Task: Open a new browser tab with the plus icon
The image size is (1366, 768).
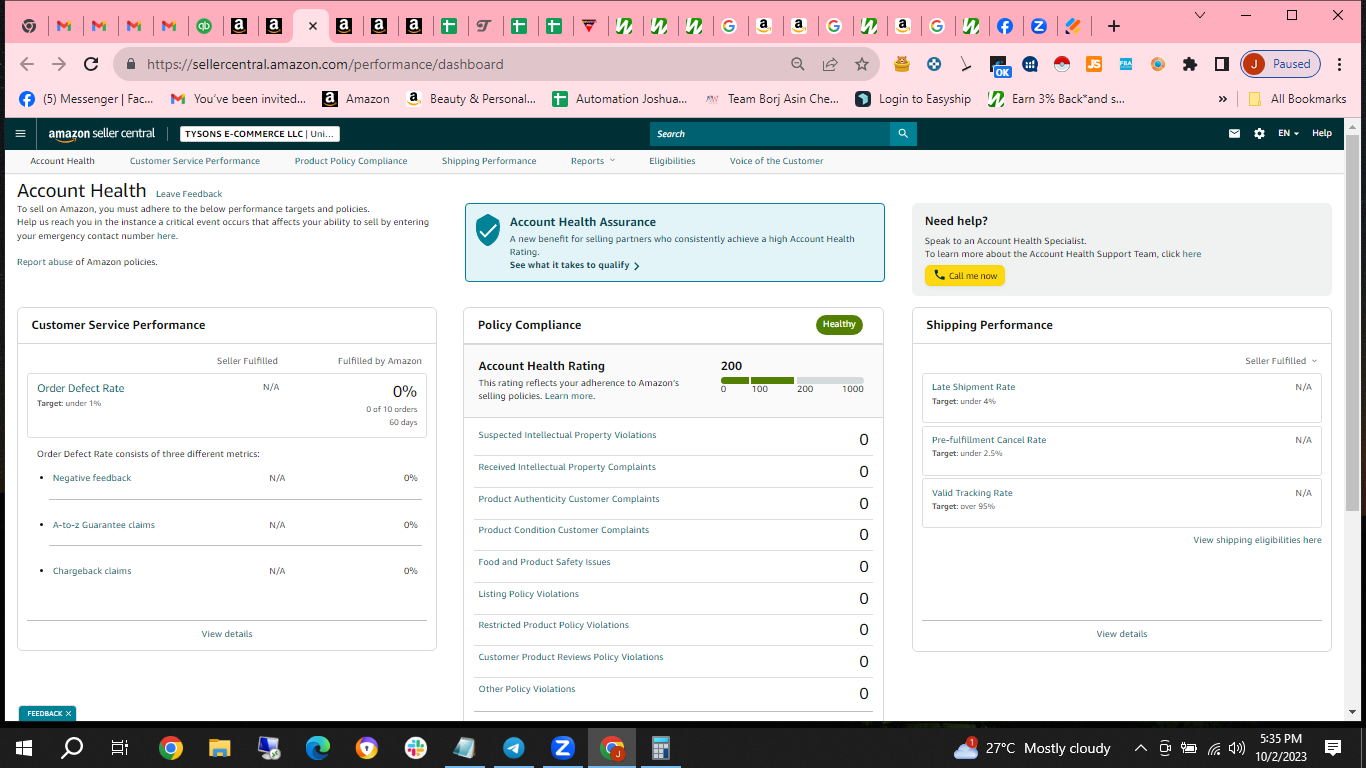Action: point(1114,26)
